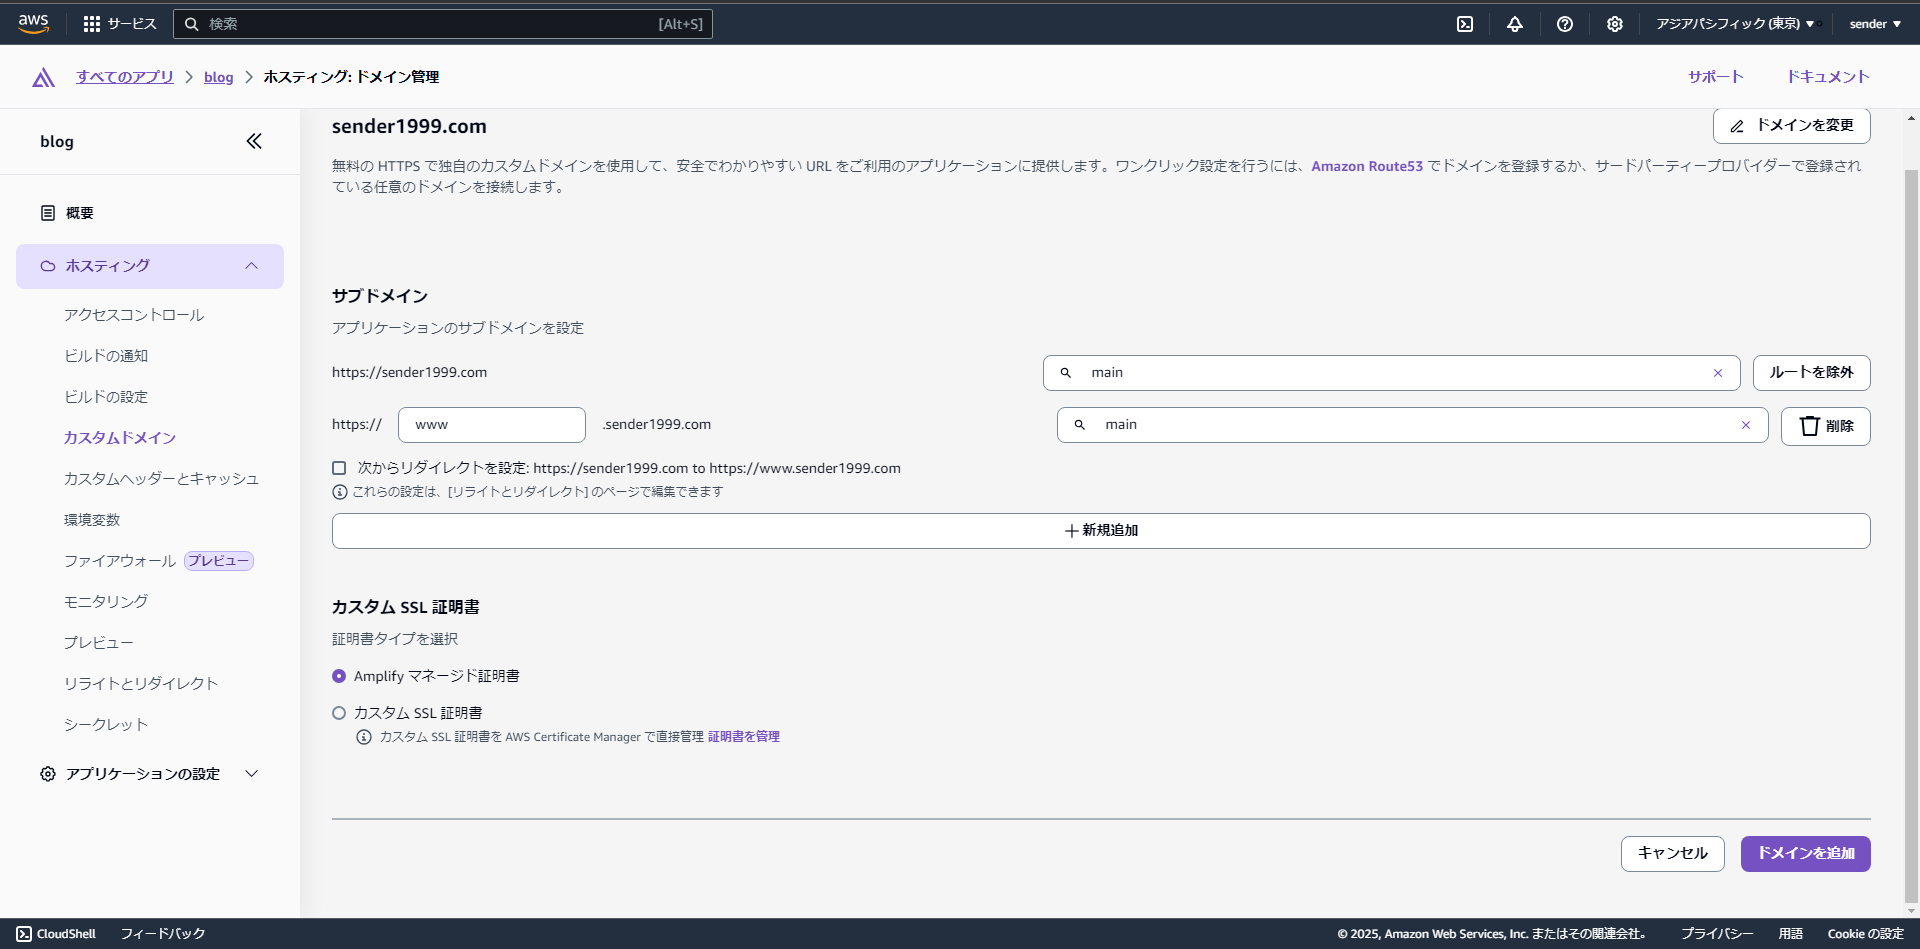
Task: Open the 概要 page
Action: pyautogui.click(x=80, y=213)
